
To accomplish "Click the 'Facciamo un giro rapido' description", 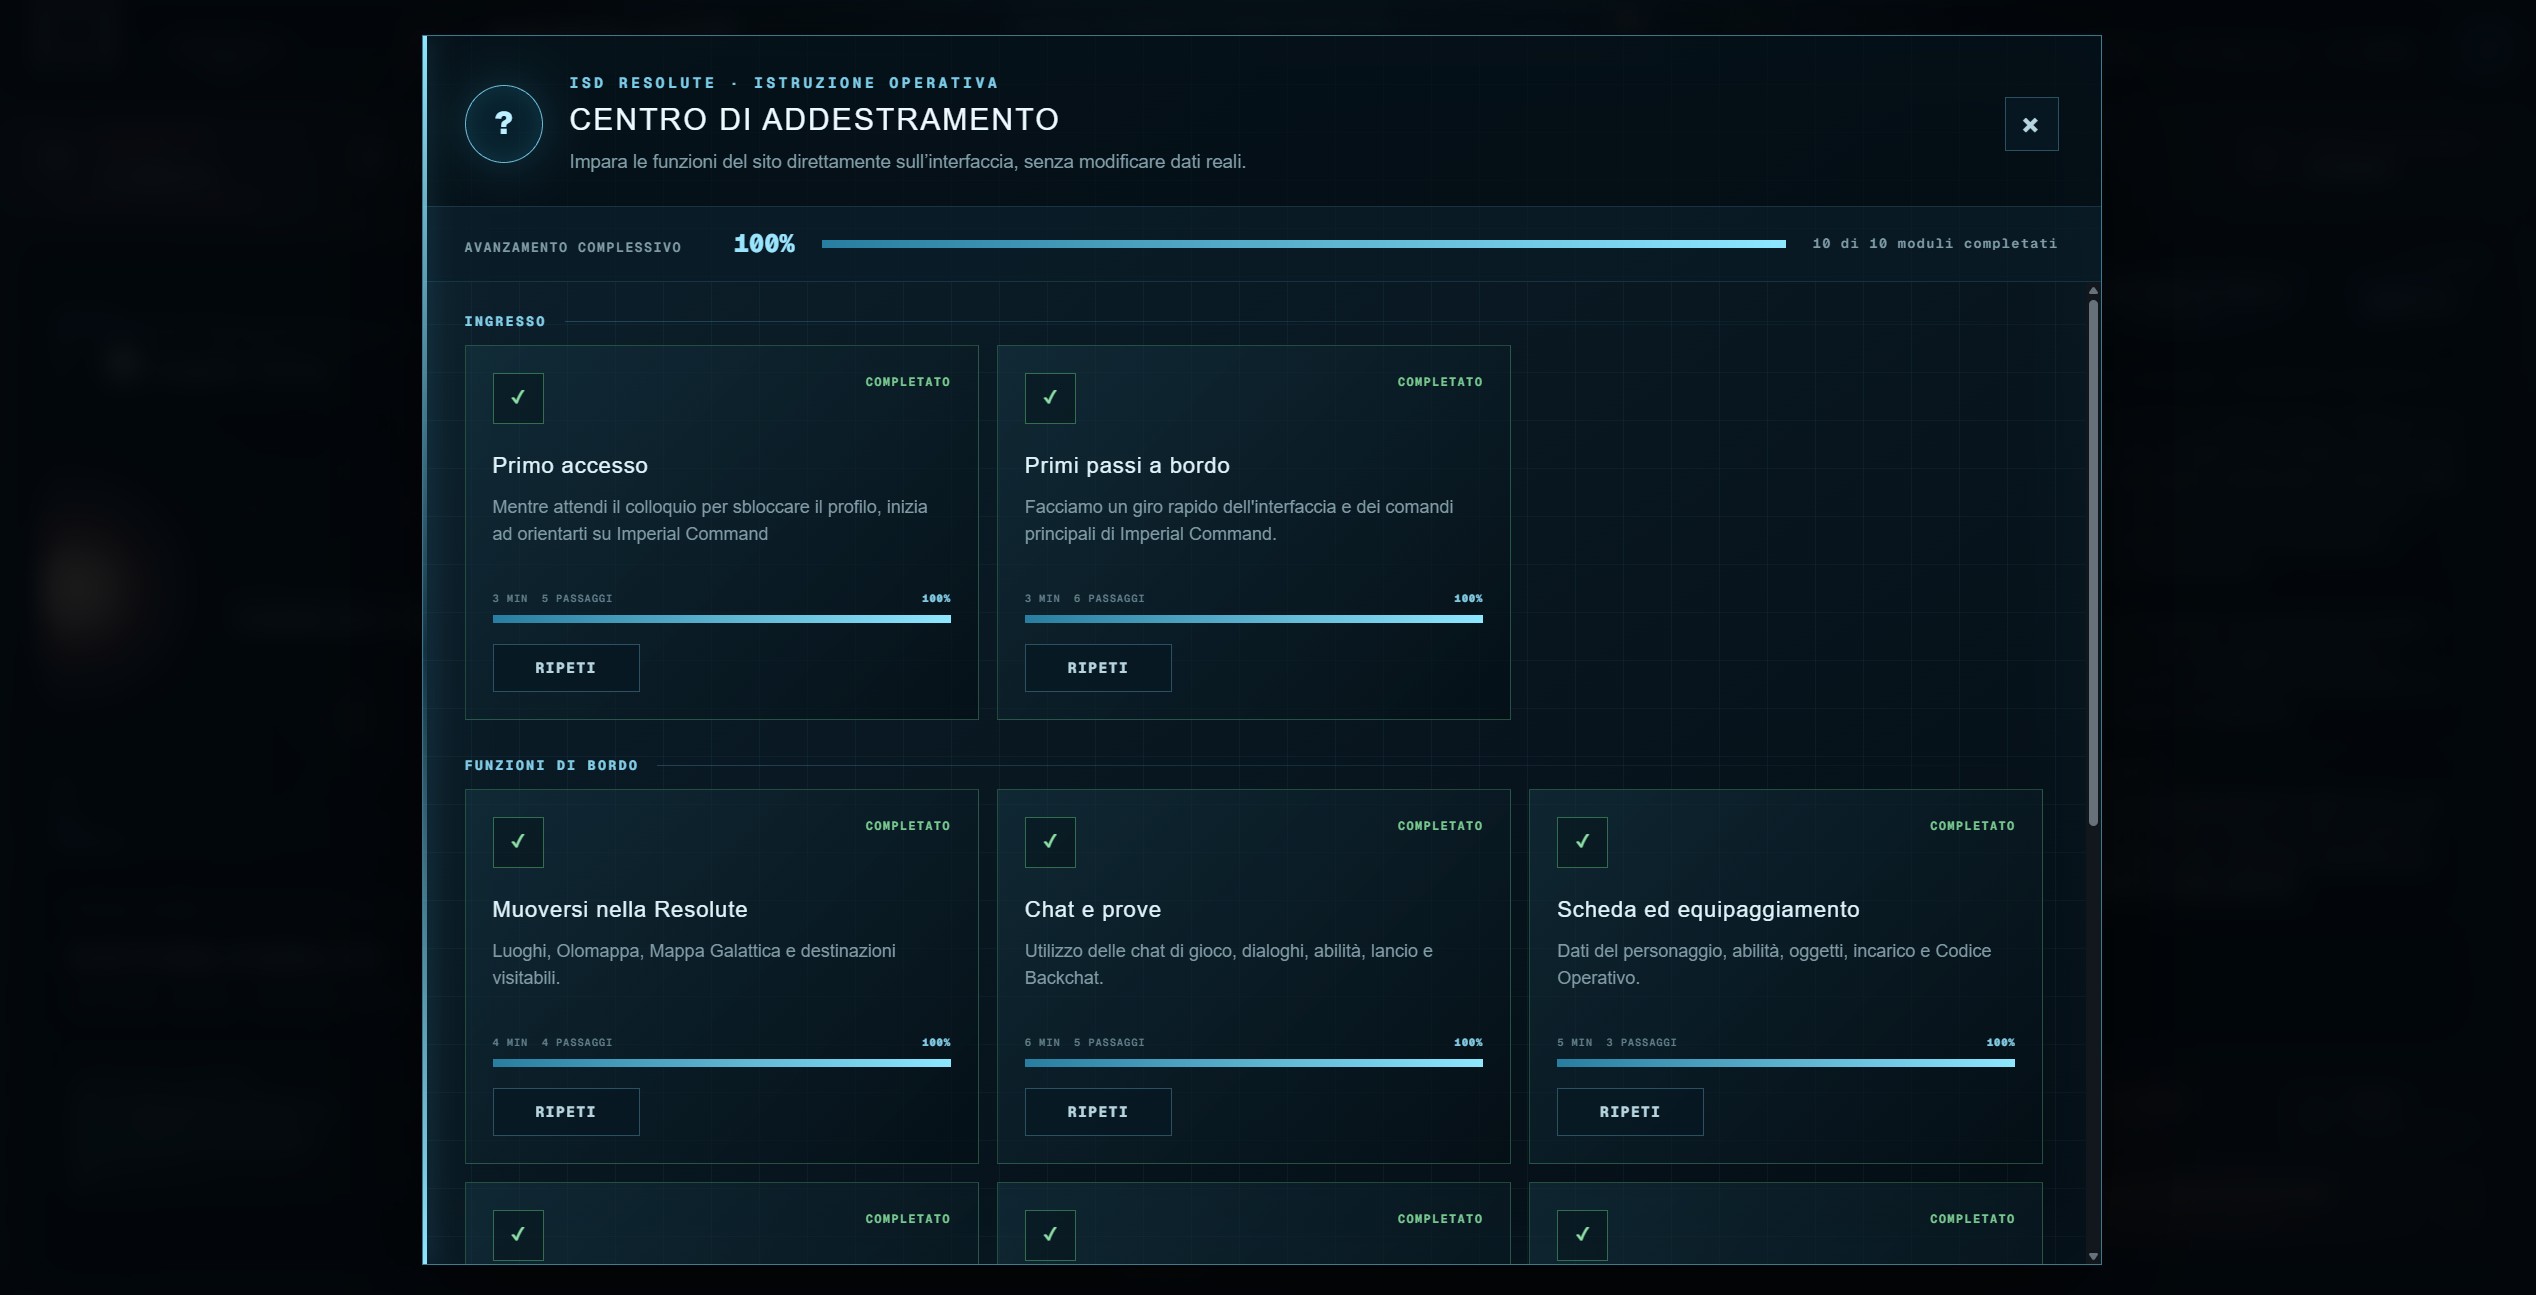I will point(1239,520).
